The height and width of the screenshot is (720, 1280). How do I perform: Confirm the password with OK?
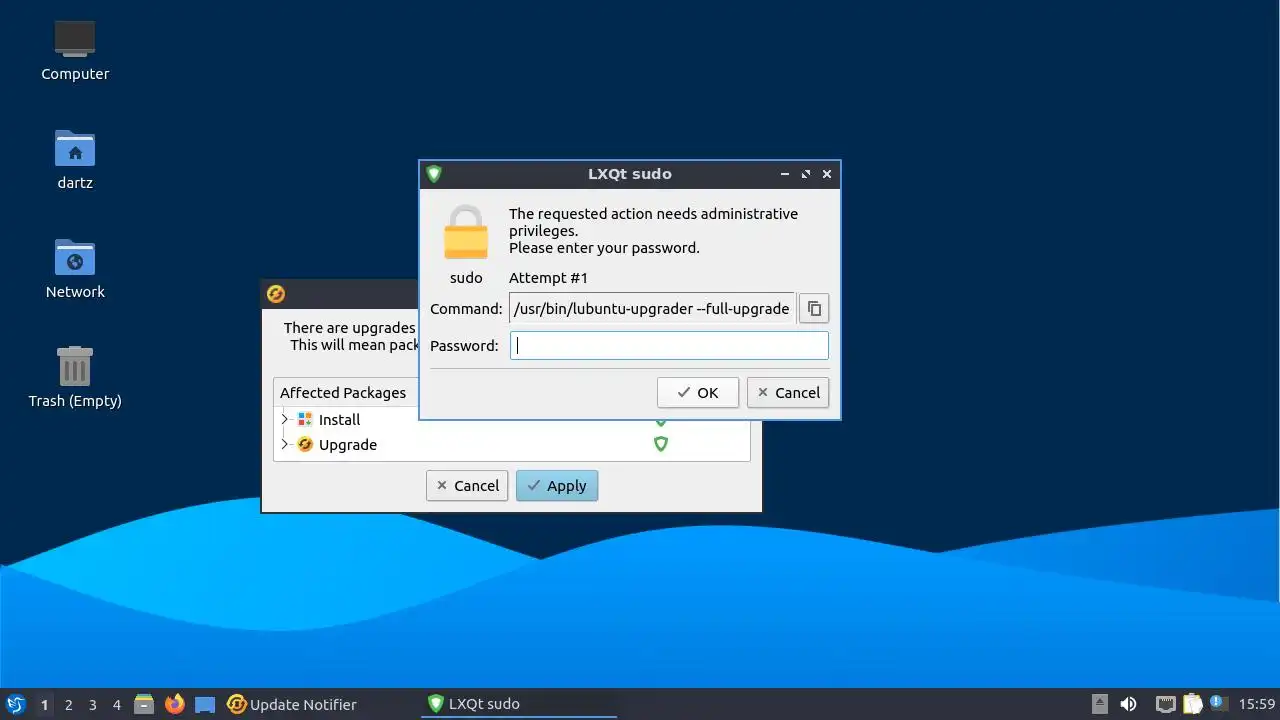[x=698, y=393]
